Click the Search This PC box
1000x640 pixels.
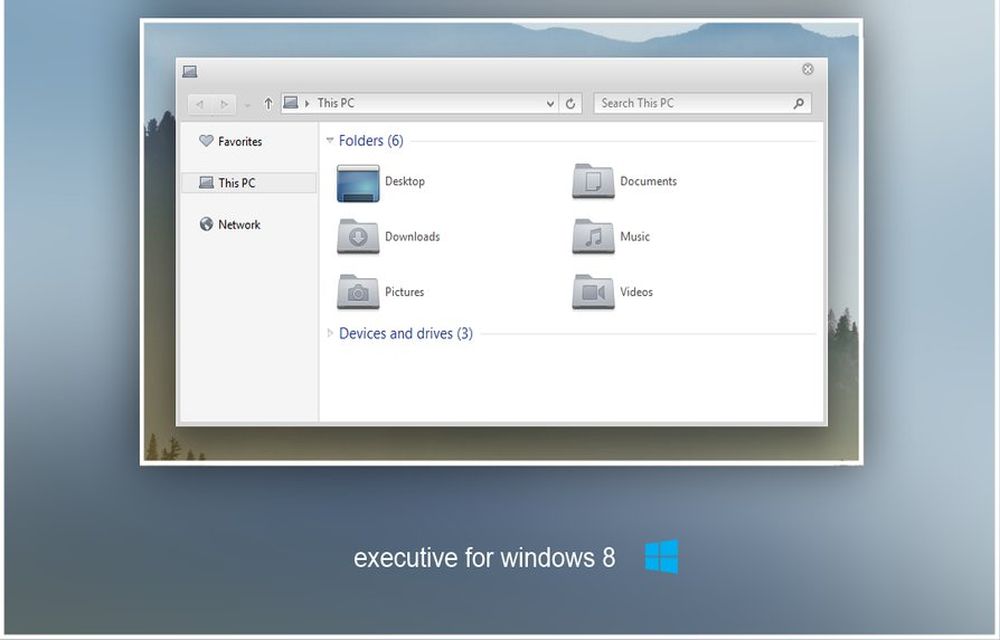(702, 103)
